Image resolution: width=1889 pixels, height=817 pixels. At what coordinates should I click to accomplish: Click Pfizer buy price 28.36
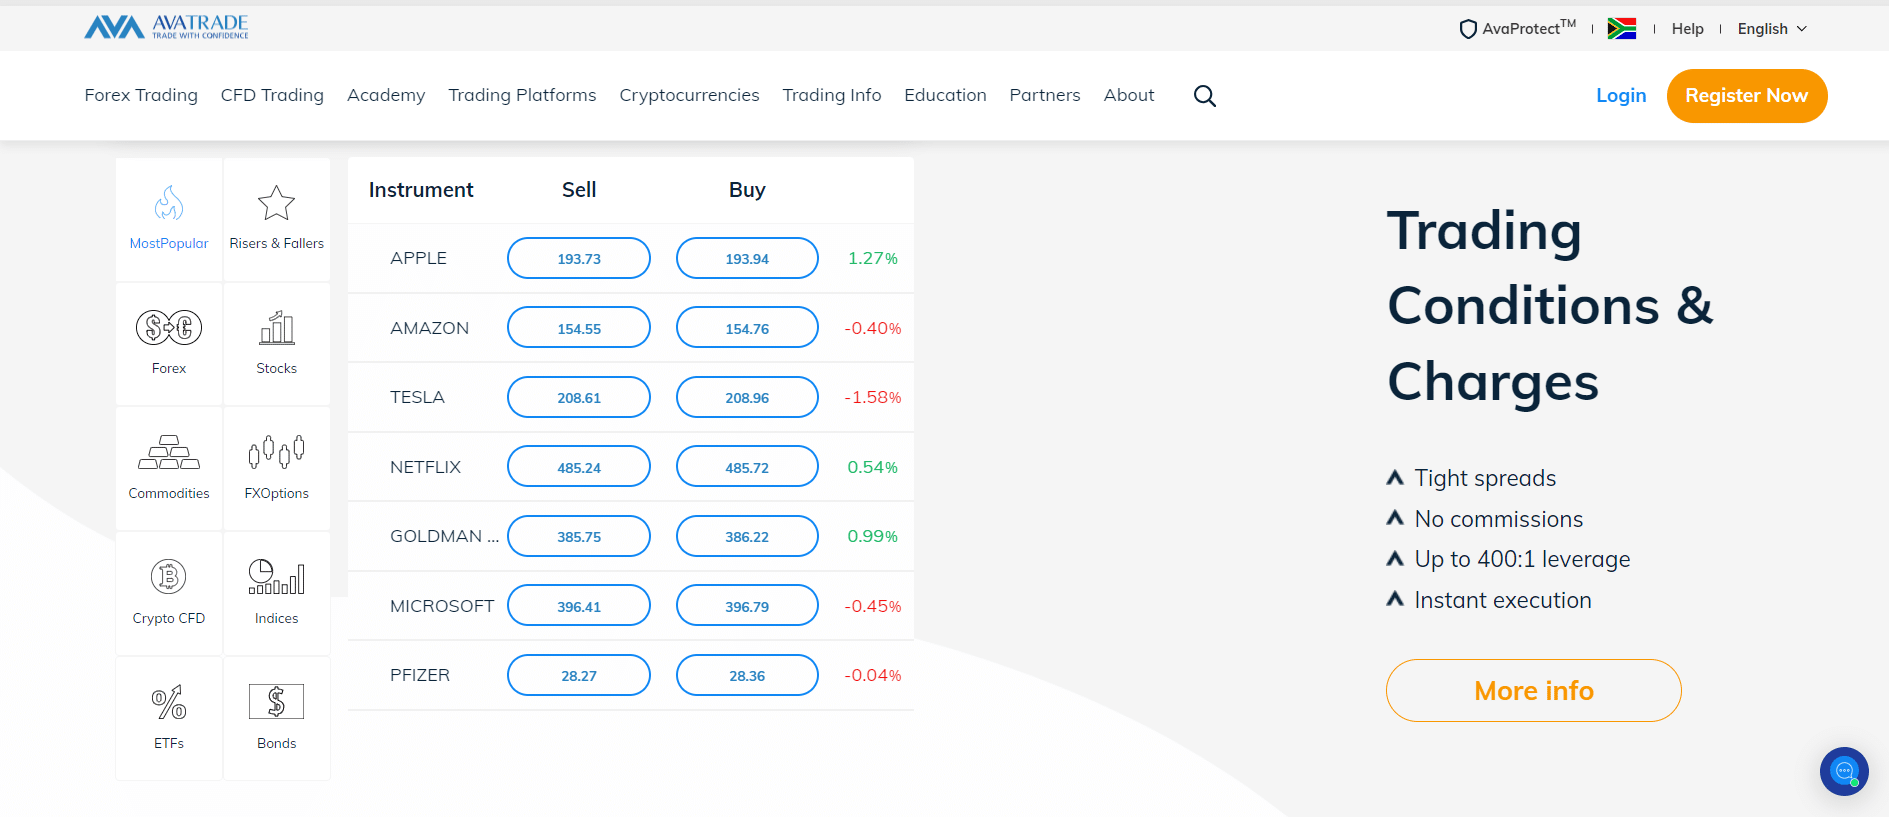[747, 675]
